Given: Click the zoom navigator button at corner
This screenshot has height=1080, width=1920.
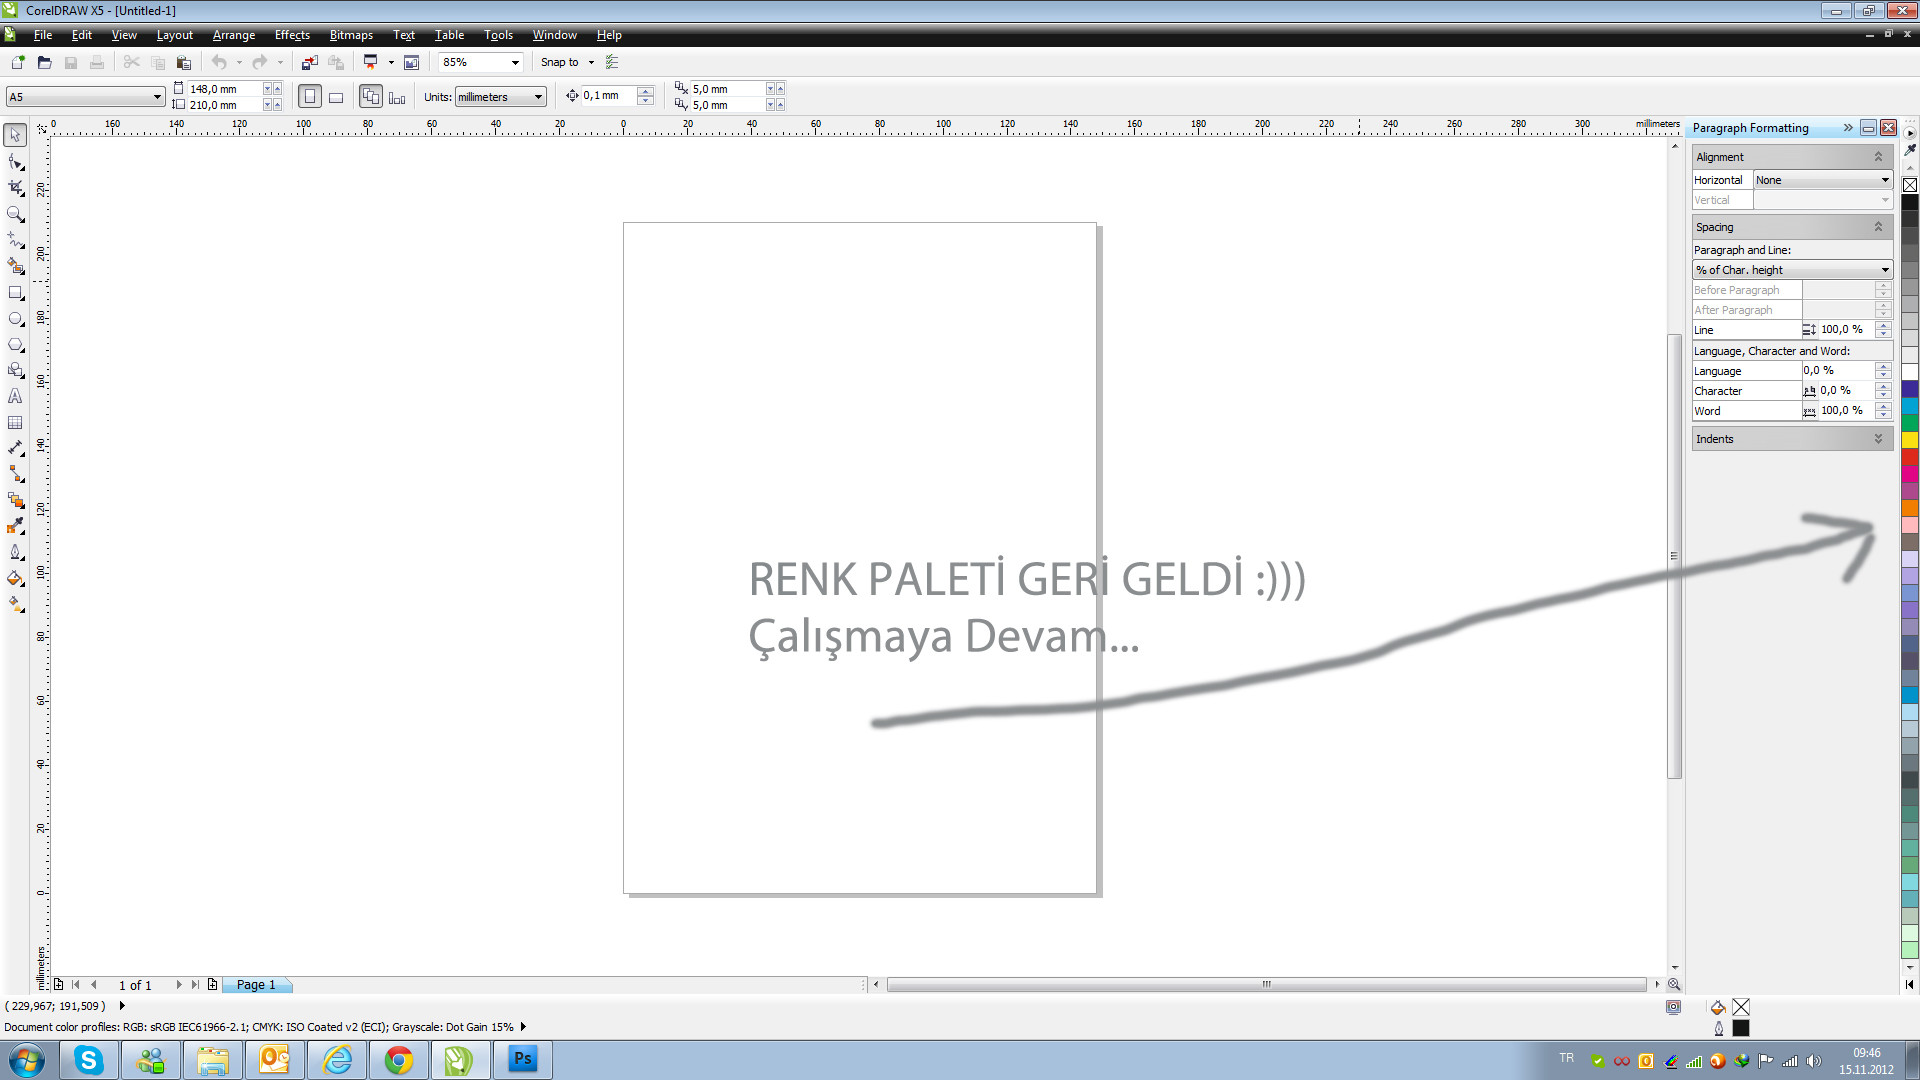Looking at the screenshot, I should [x=1674, y=985].
